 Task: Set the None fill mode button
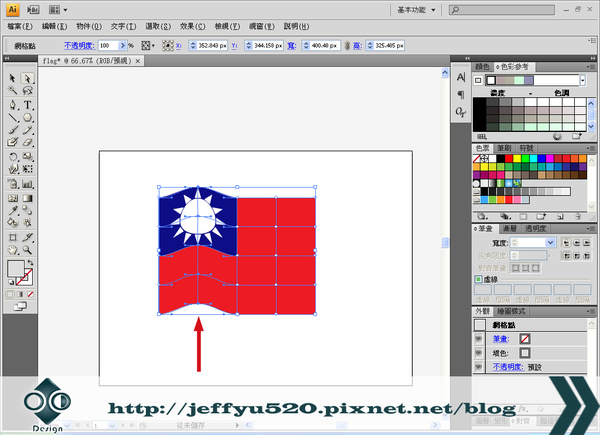pyautogui.click(x=30, y=294)
